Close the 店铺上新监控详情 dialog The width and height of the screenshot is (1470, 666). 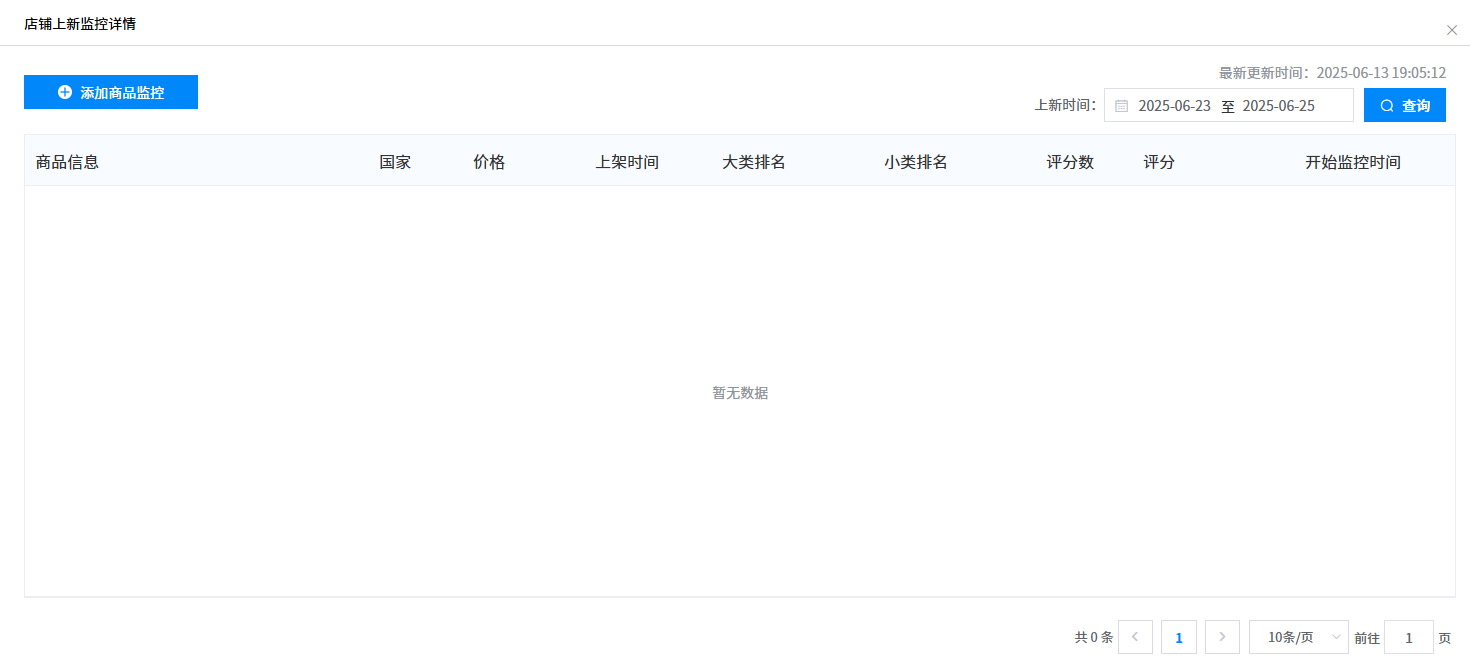(1451, 30)
